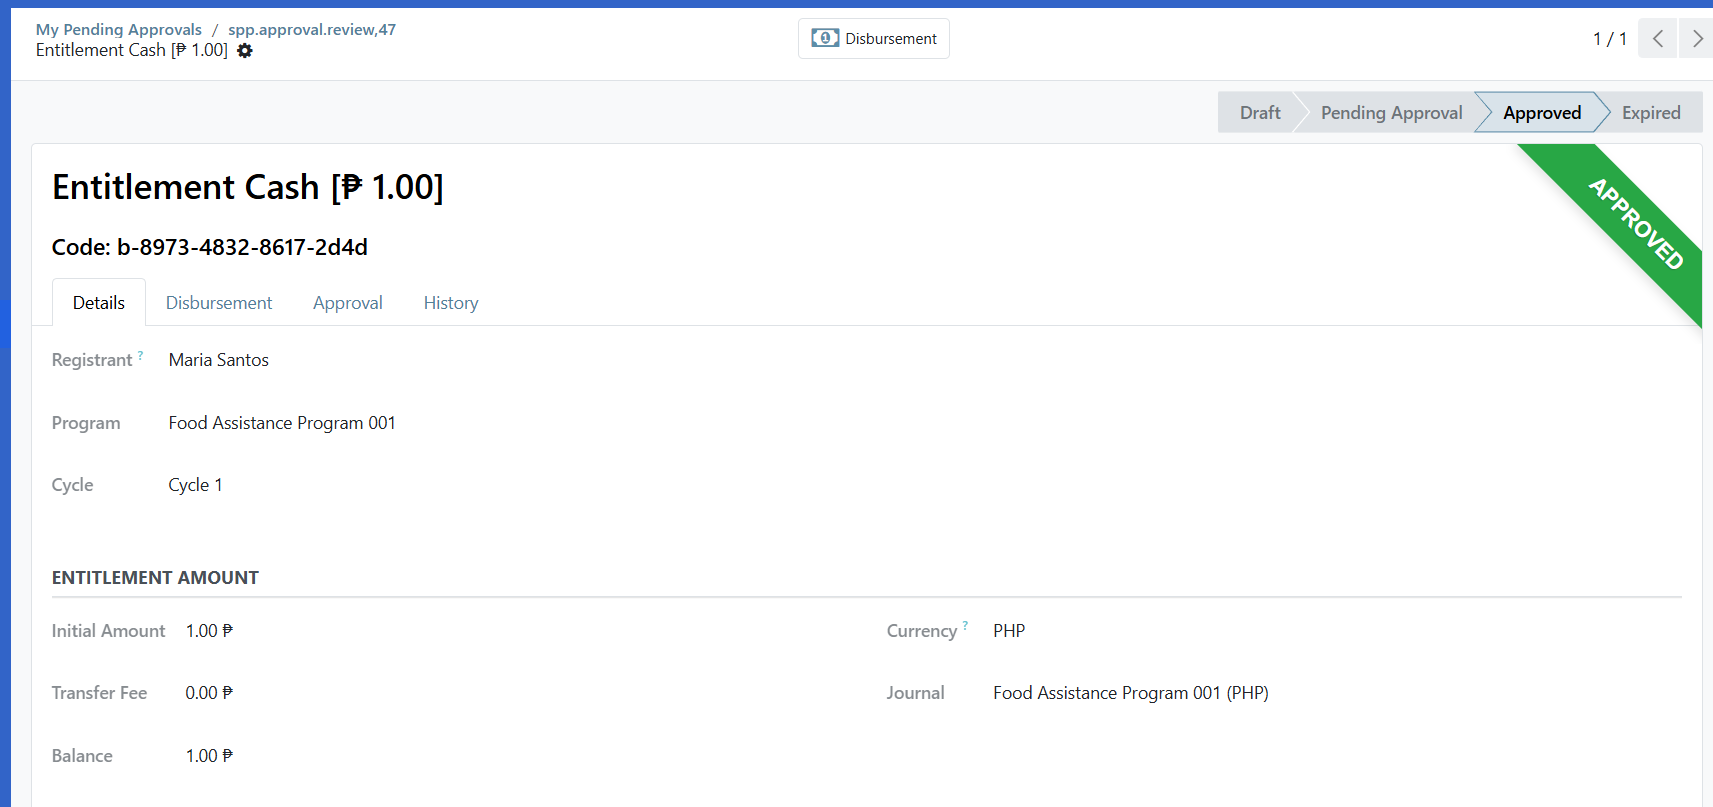The width and height of the screenshot is (1713, 807).
Task: Open the History tab
Action: pos(451,303)
